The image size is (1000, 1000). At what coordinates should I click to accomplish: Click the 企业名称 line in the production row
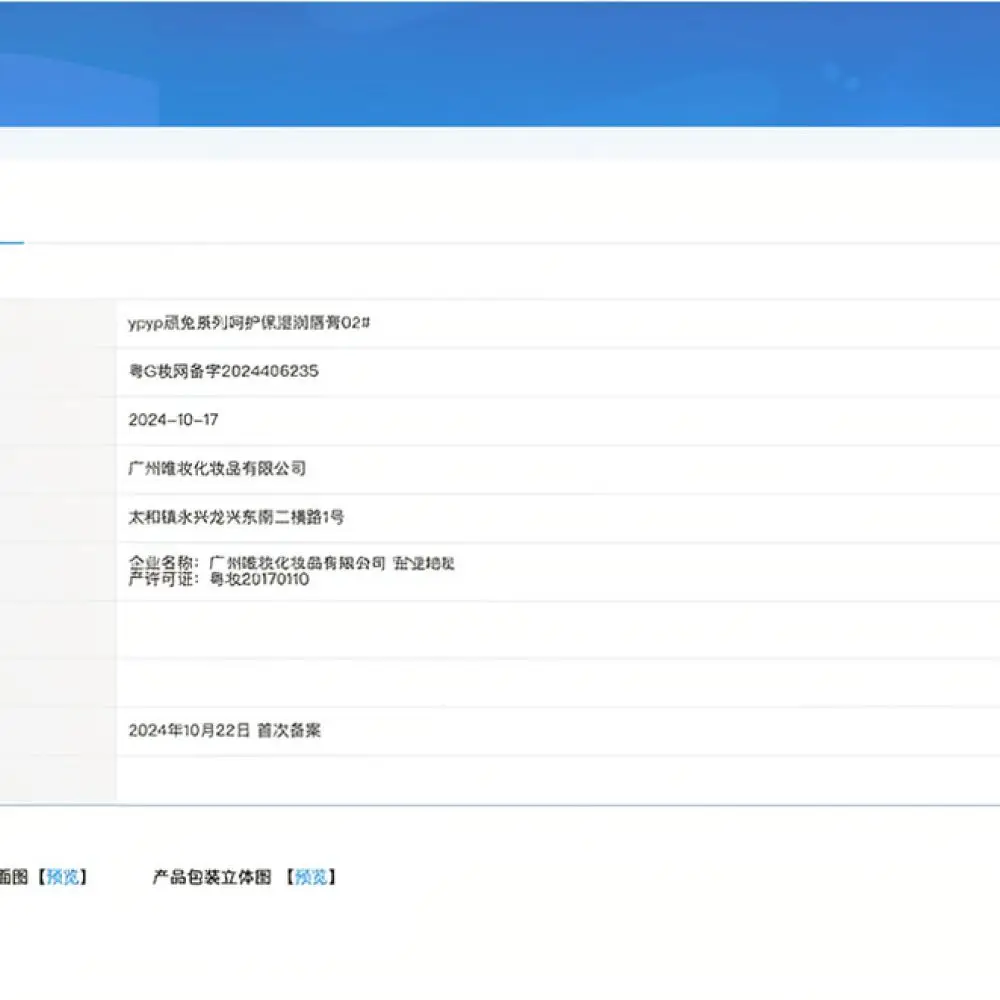291,563
